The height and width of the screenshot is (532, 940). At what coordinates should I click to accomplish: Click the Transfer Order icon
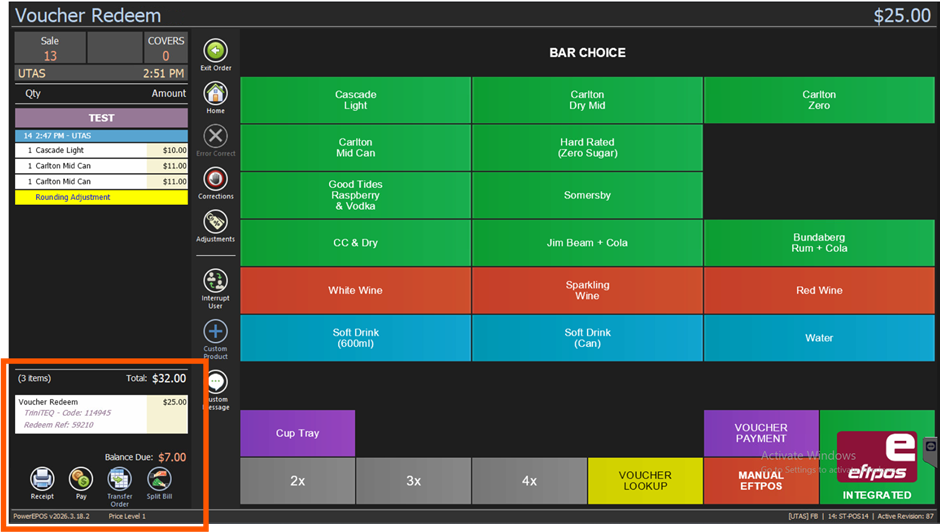click(119, 479)
